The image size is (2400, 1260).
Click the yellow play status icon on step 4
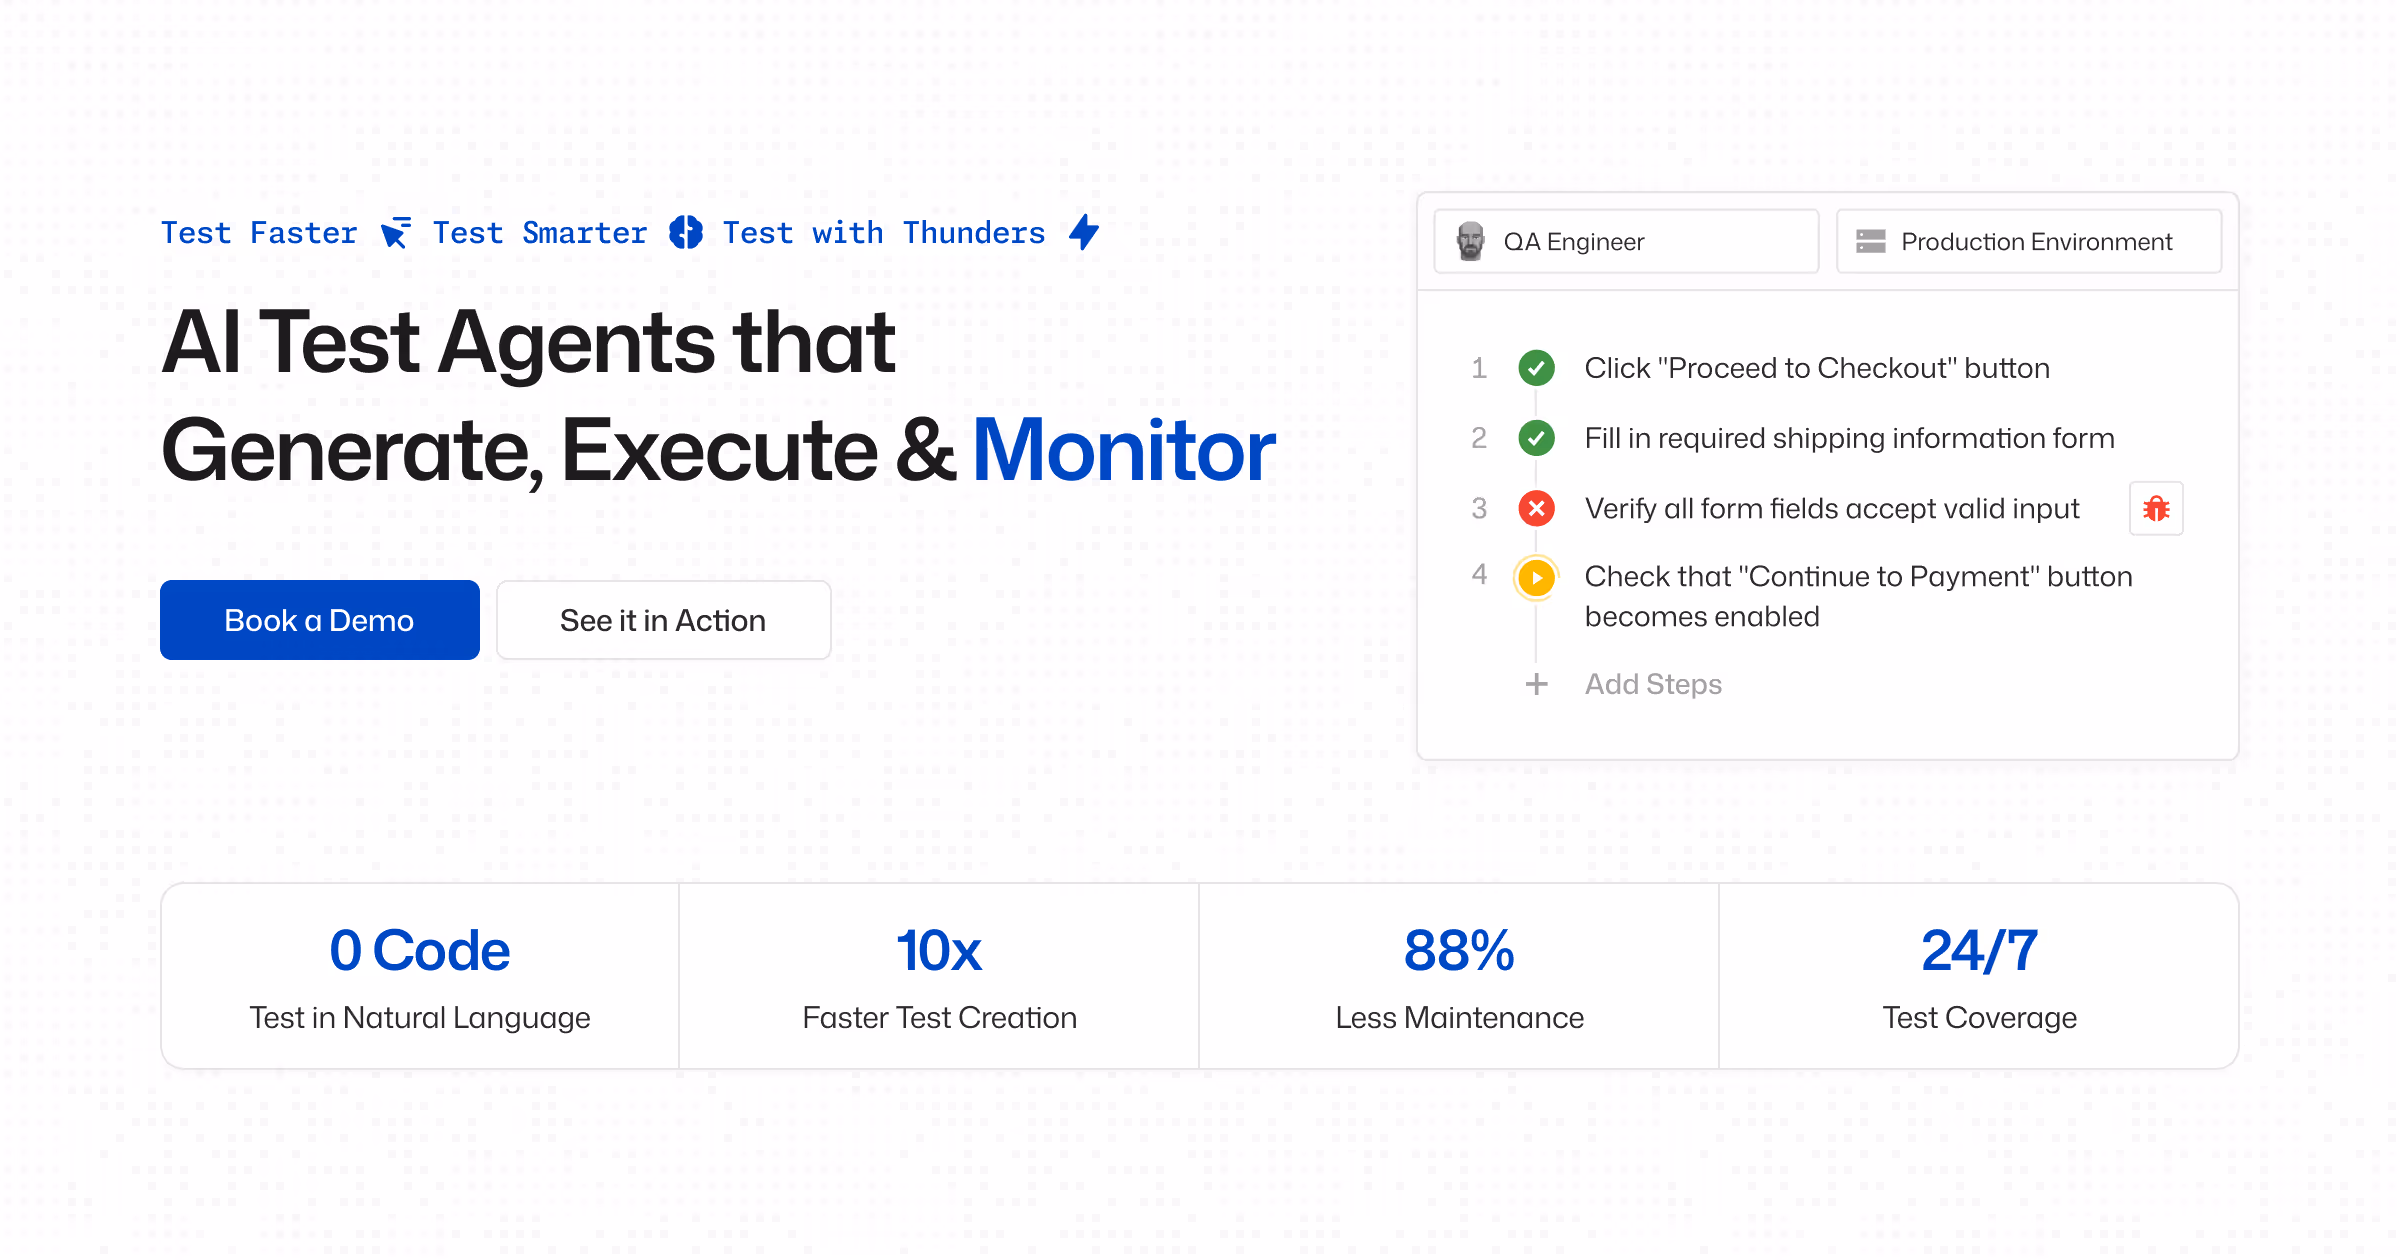click(x=1537, y=578)
